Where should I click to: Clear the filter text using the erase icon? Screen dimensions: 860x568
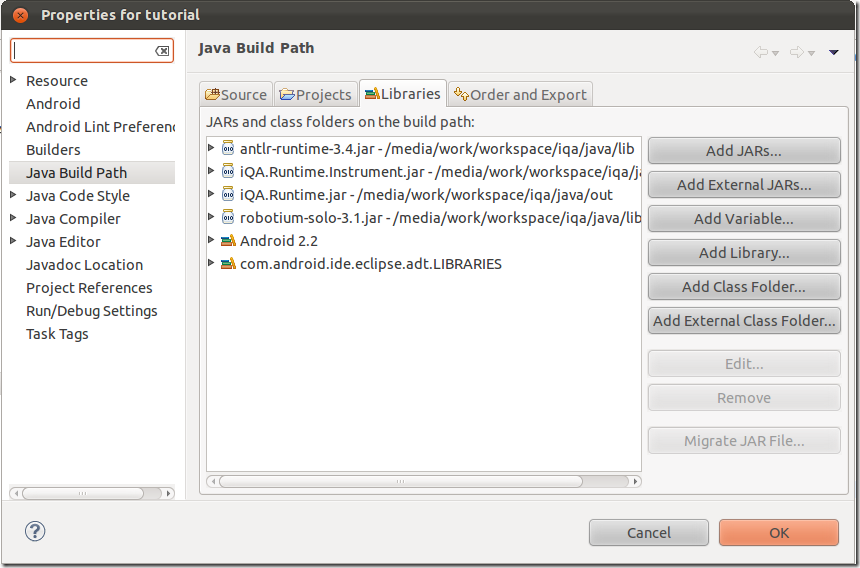pyautogui.click(x=162, y=51)
